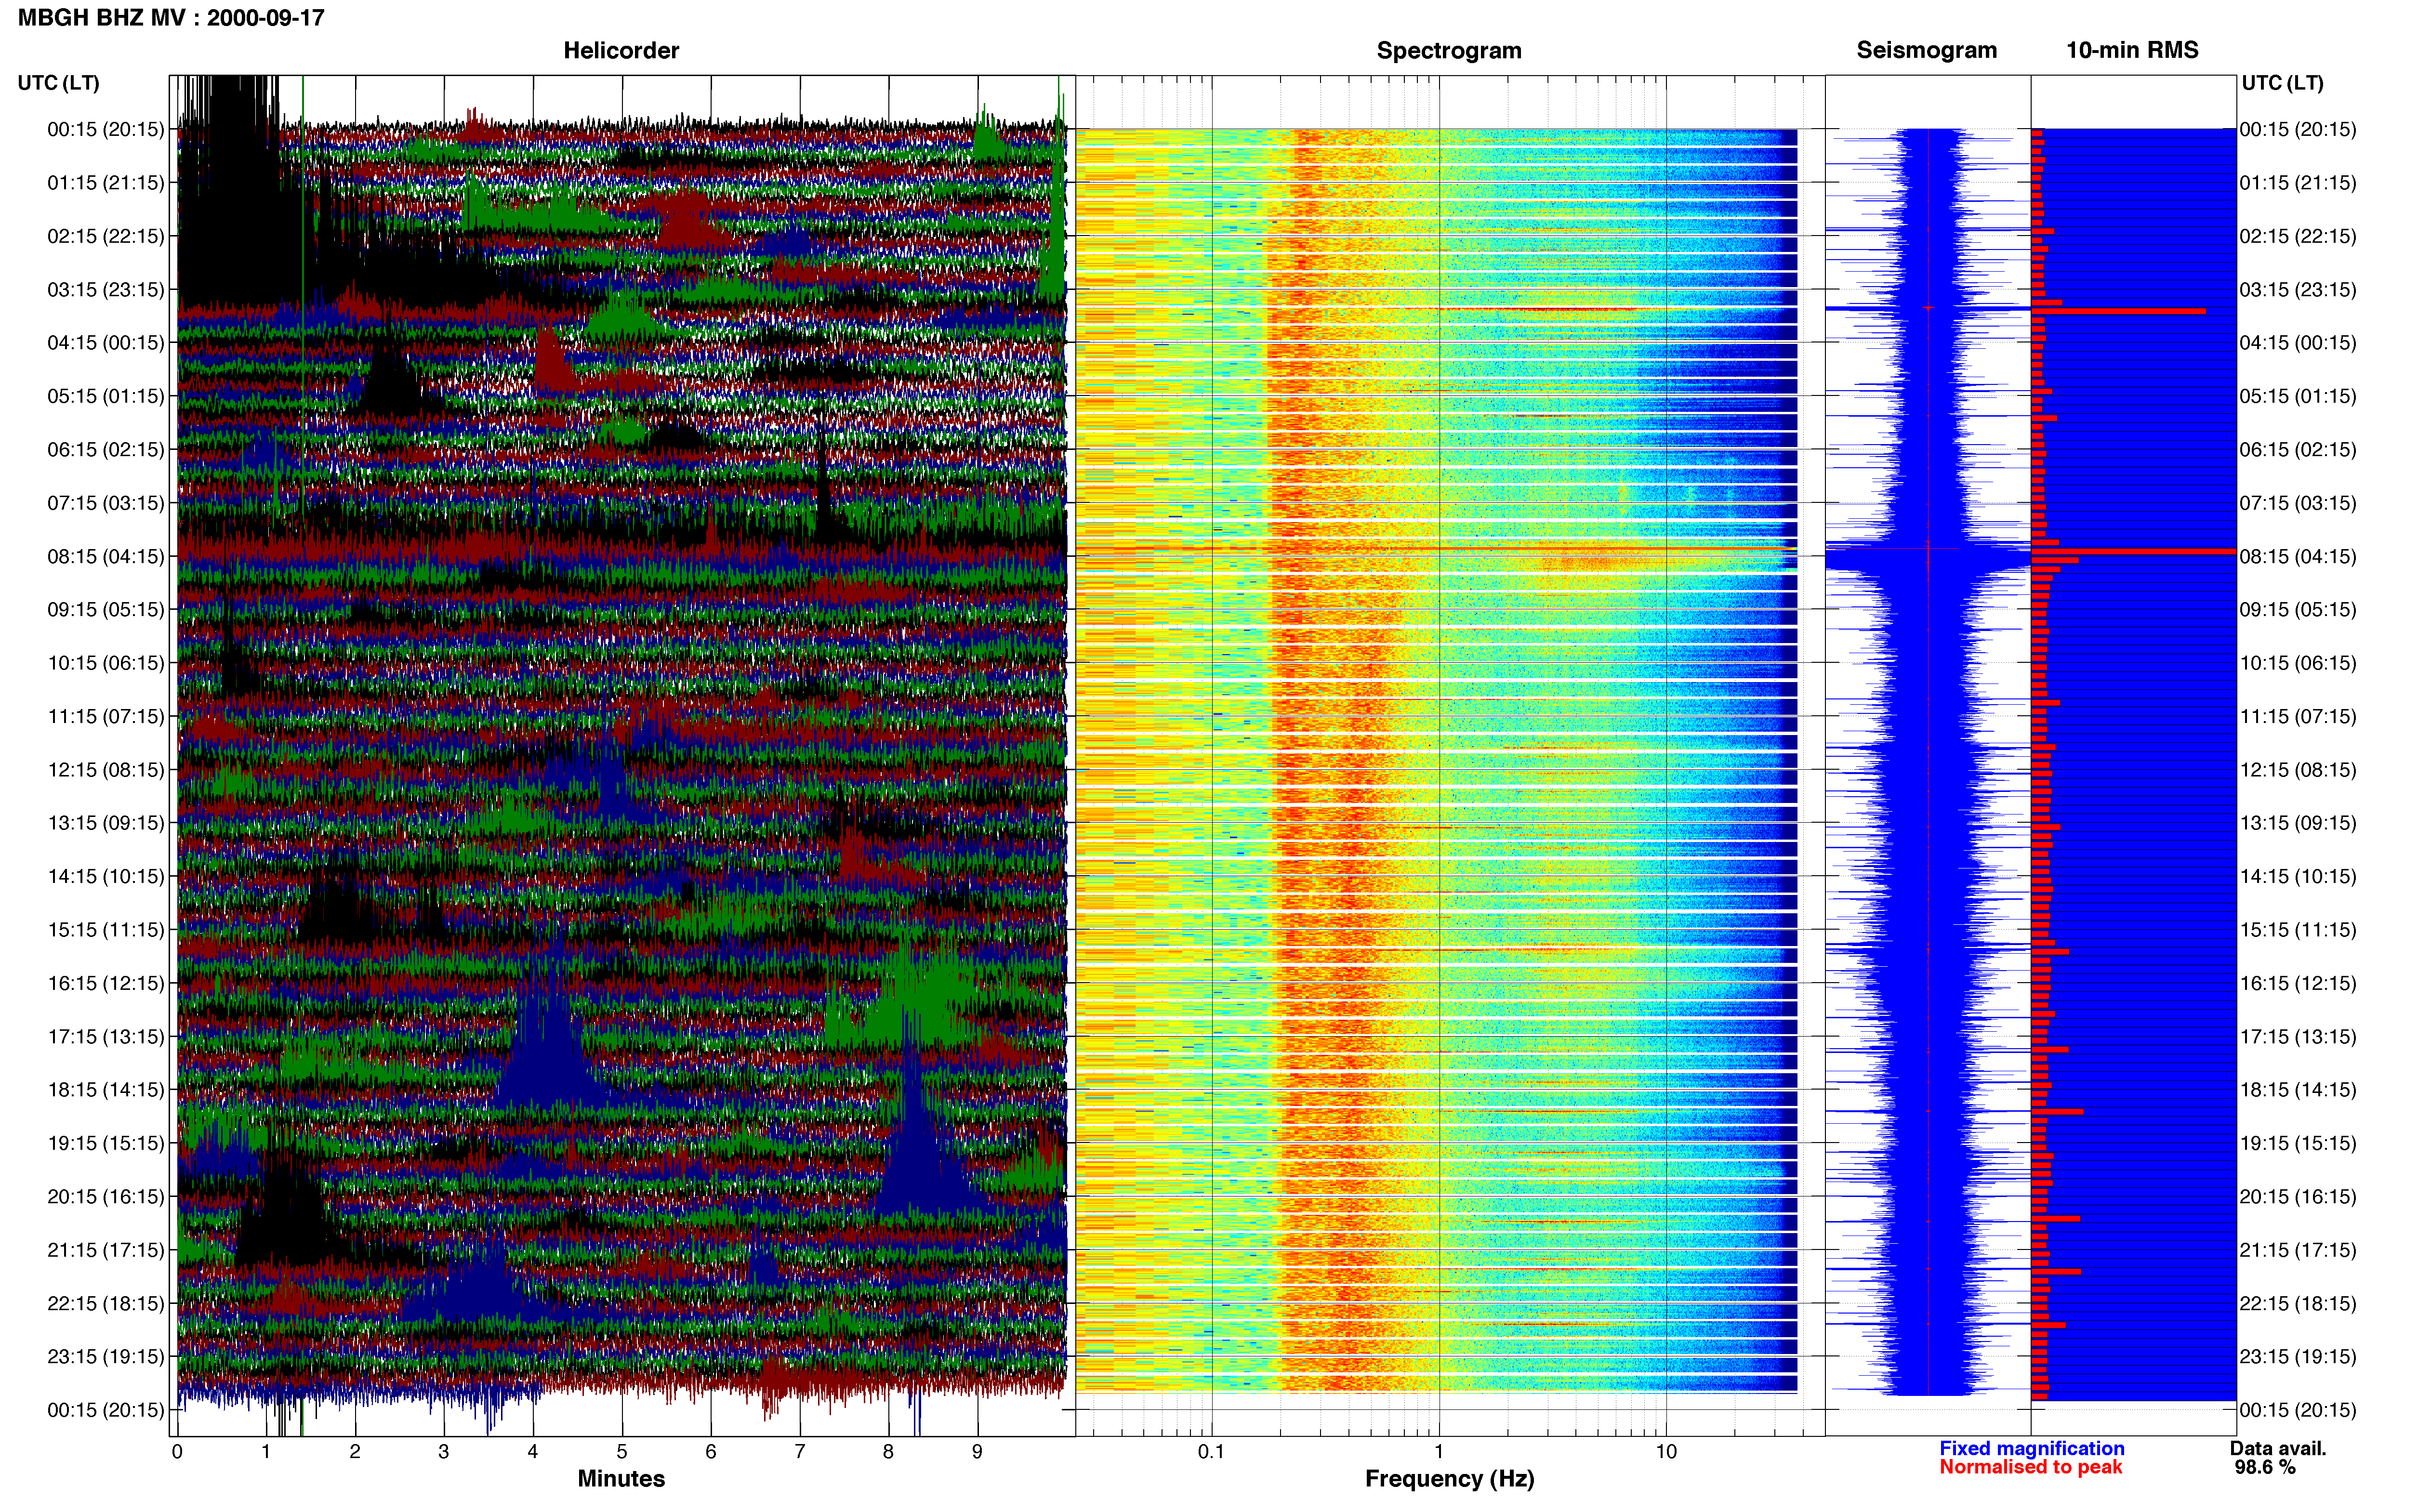The width and height of the screenshot is (2418, 1512).
Task: Select the '10-min RMS' panel heading
Action: point(2132,50)
